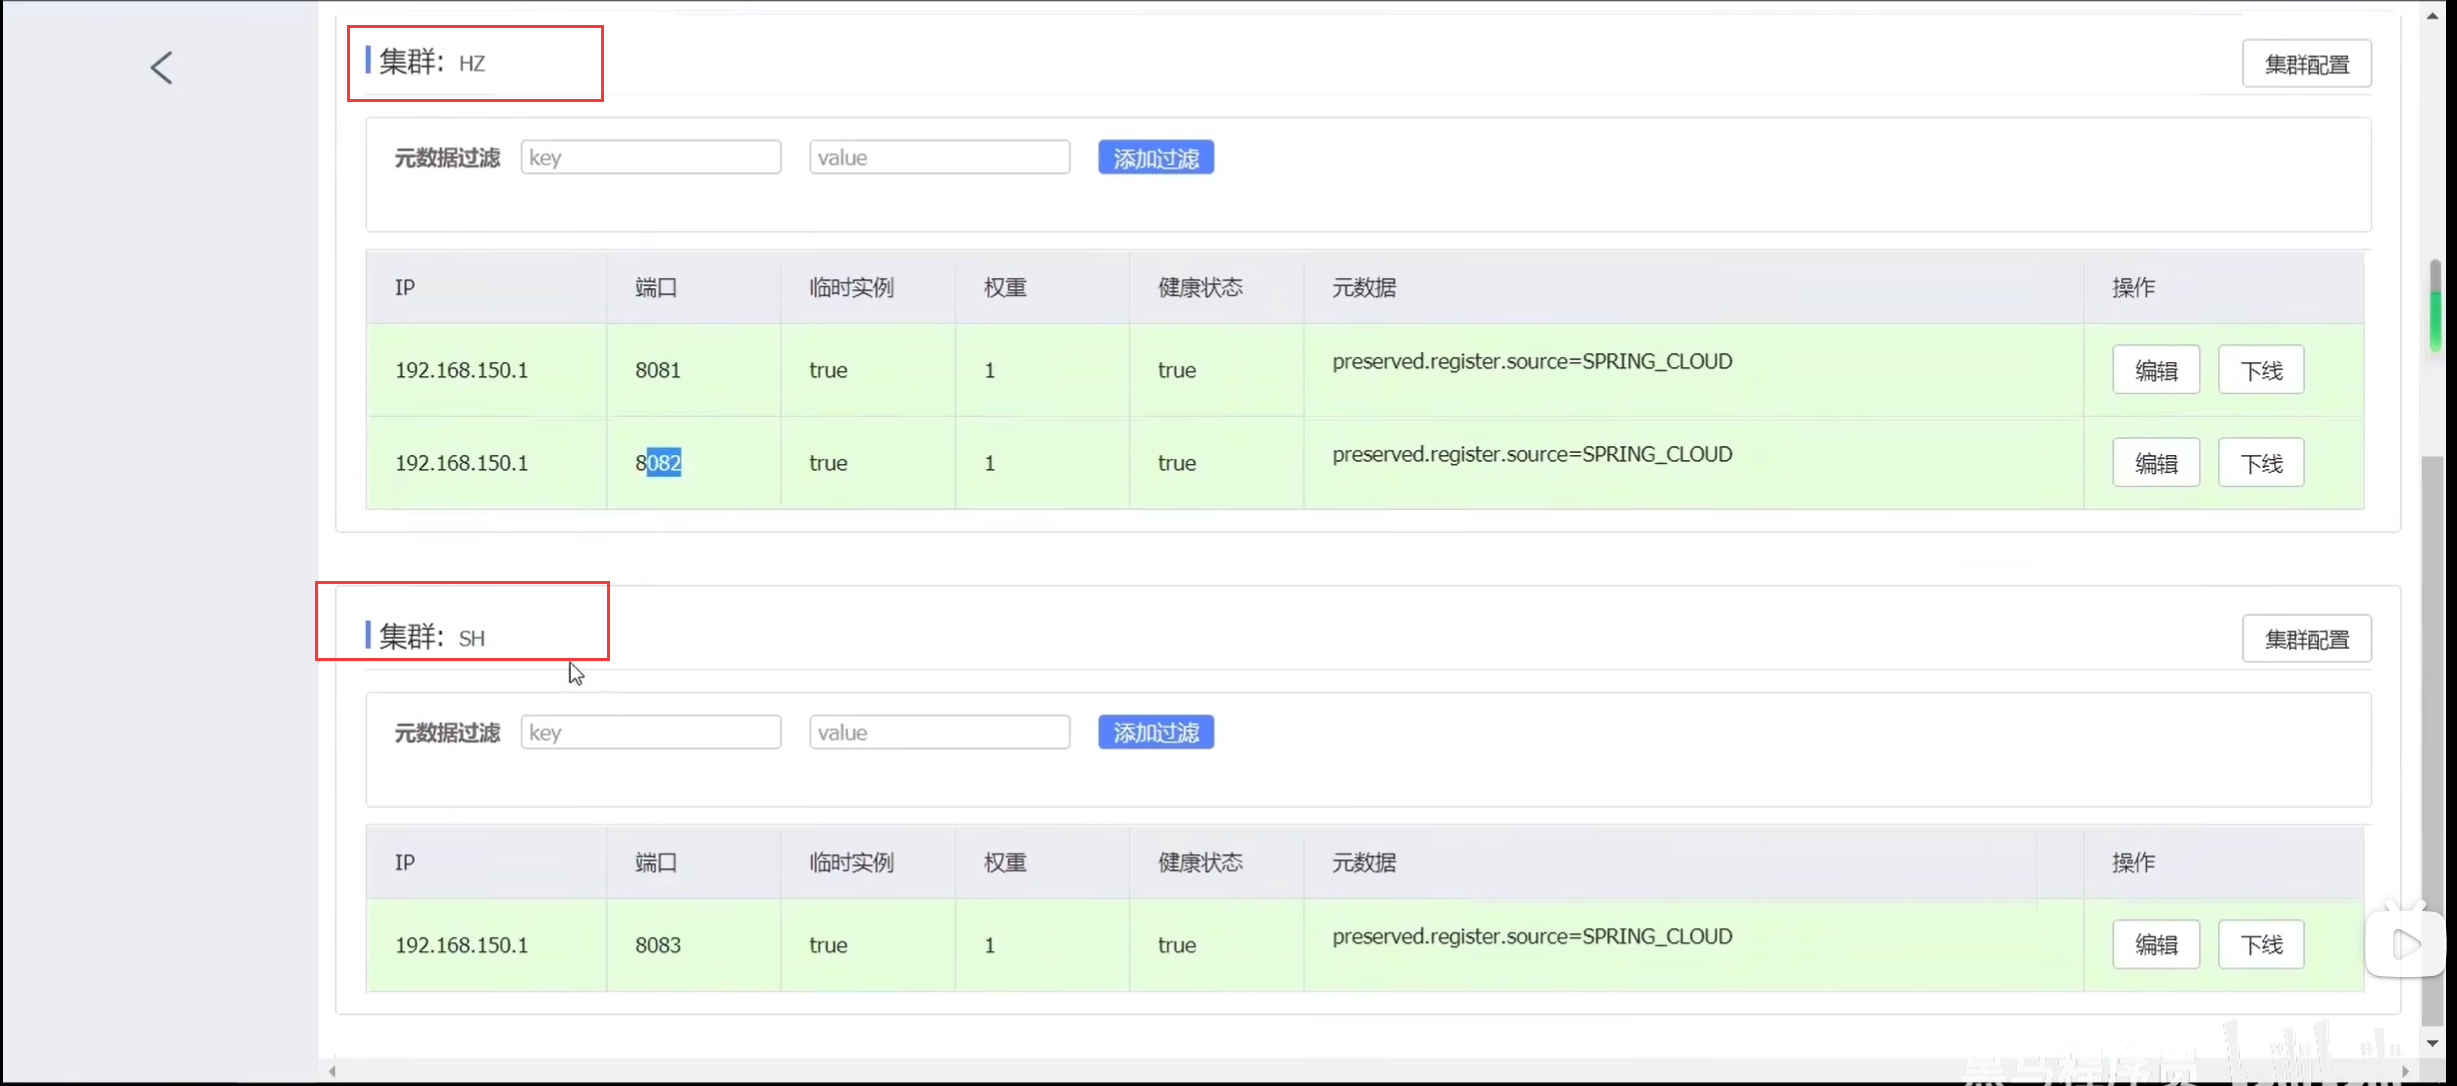
Task: Take instance on port 8082 offline
Action: point(2260,463)
